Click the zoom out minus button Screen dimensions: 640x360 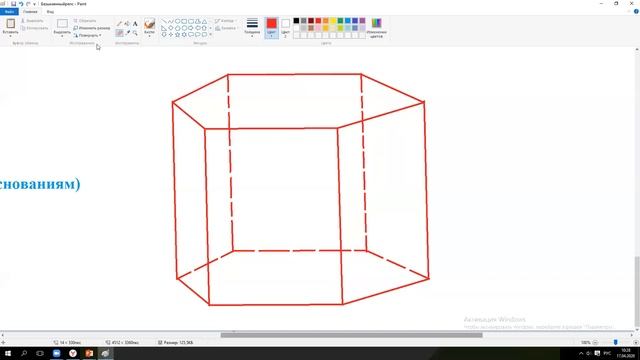click(x=595, y=342)
